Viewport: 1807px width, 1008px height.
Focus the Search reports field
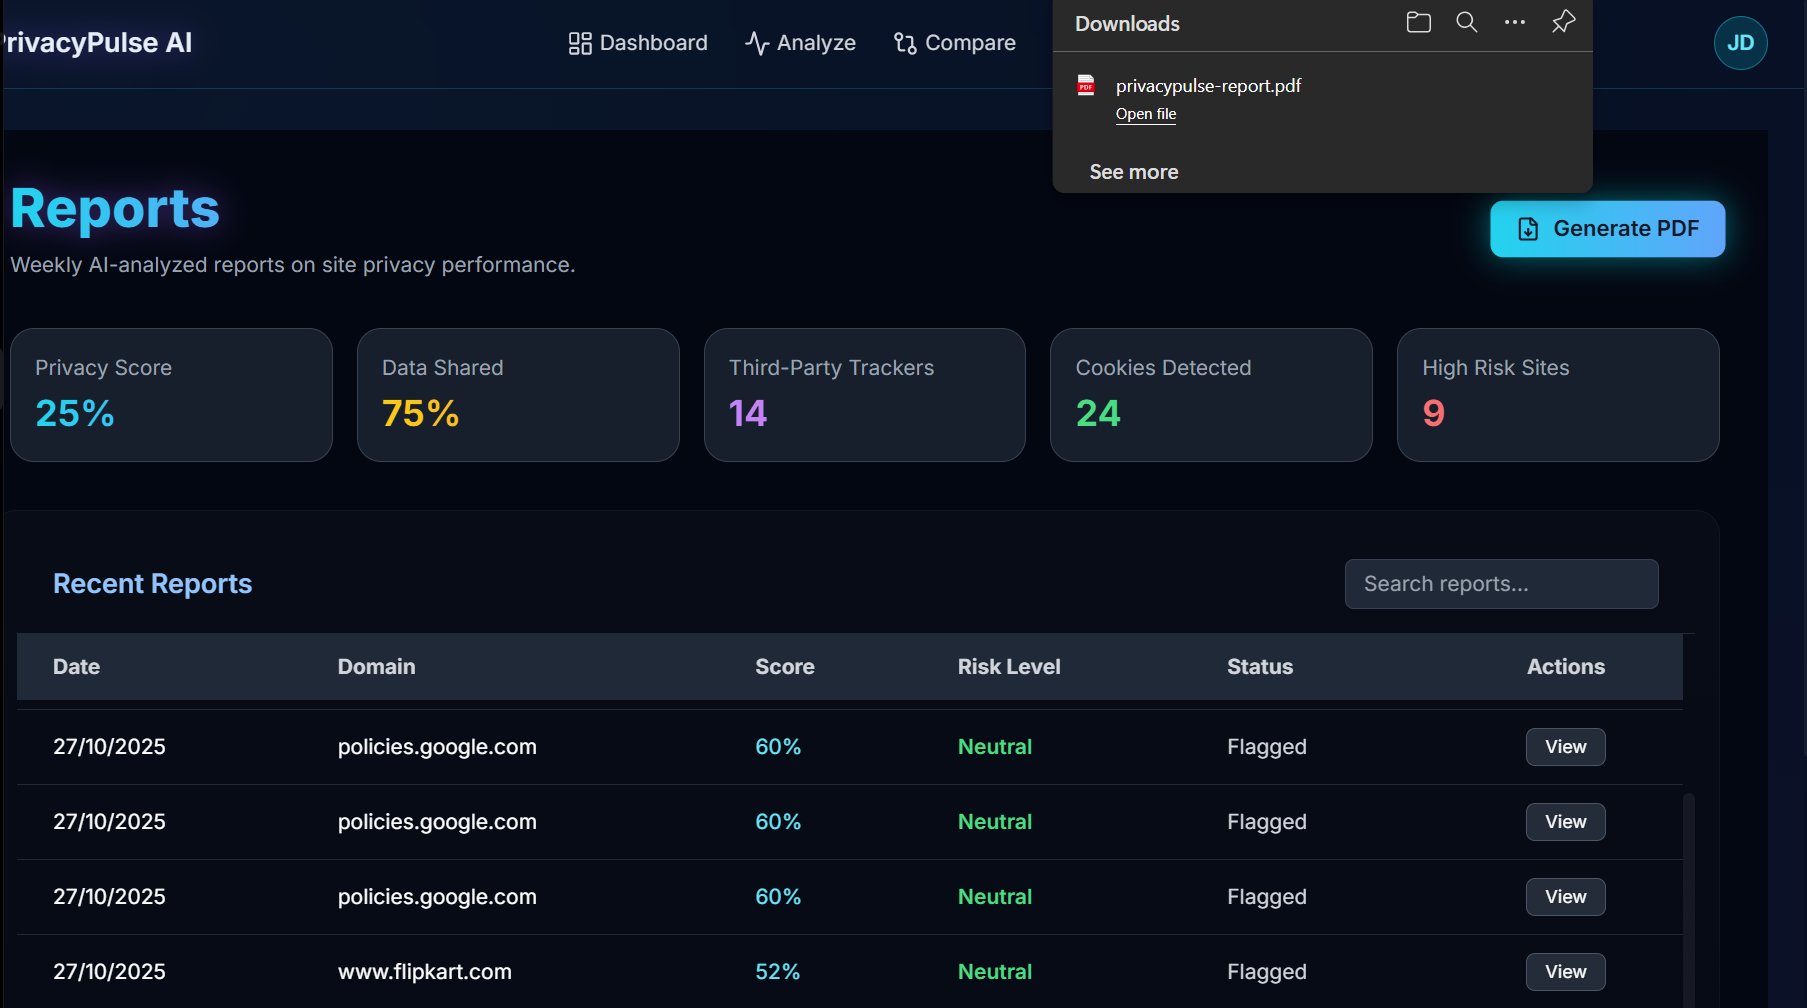[x=1501, y=584]
